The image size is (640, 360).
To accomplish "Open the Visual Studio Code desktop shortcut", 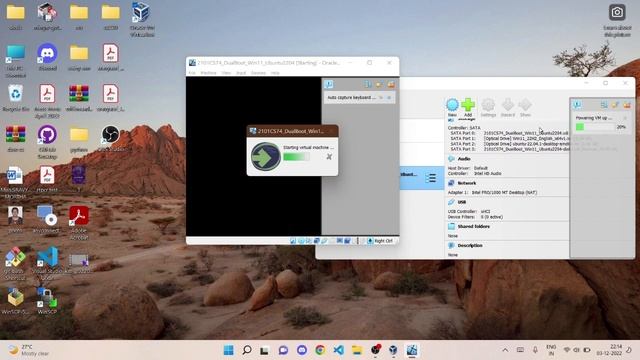I will 47,263.
